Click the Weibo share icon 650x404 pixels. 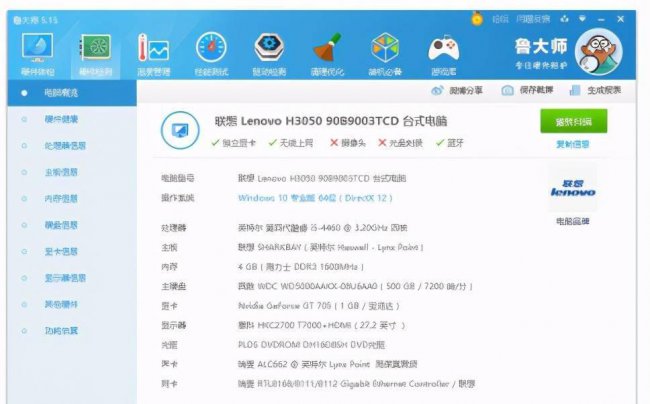tap(437, 90)
